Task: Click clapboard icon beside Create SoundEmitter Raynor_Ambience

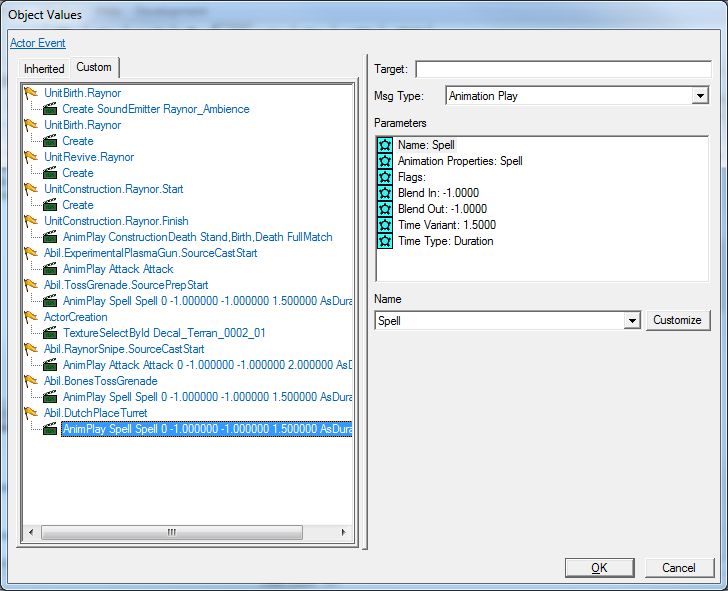Action: (x=50, y=109)
